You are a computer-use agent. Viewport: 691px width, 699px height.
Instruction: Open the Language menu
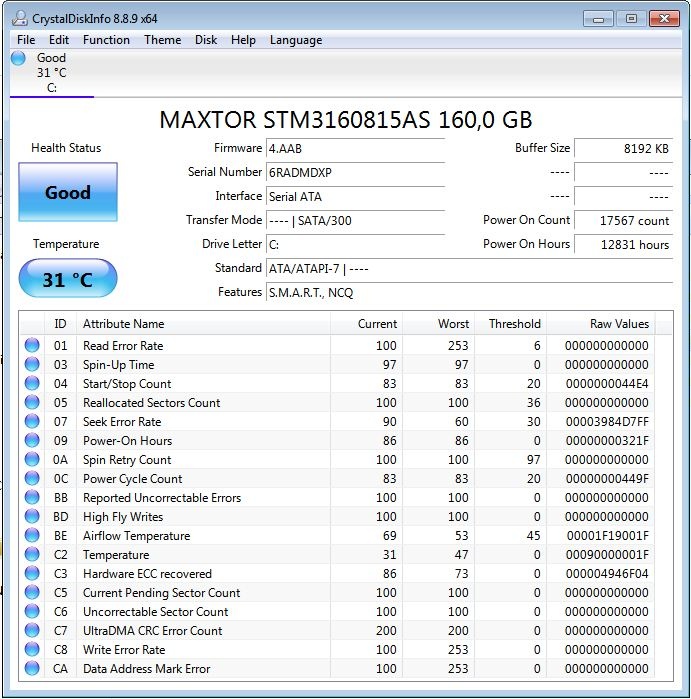[x=296, y=40]
